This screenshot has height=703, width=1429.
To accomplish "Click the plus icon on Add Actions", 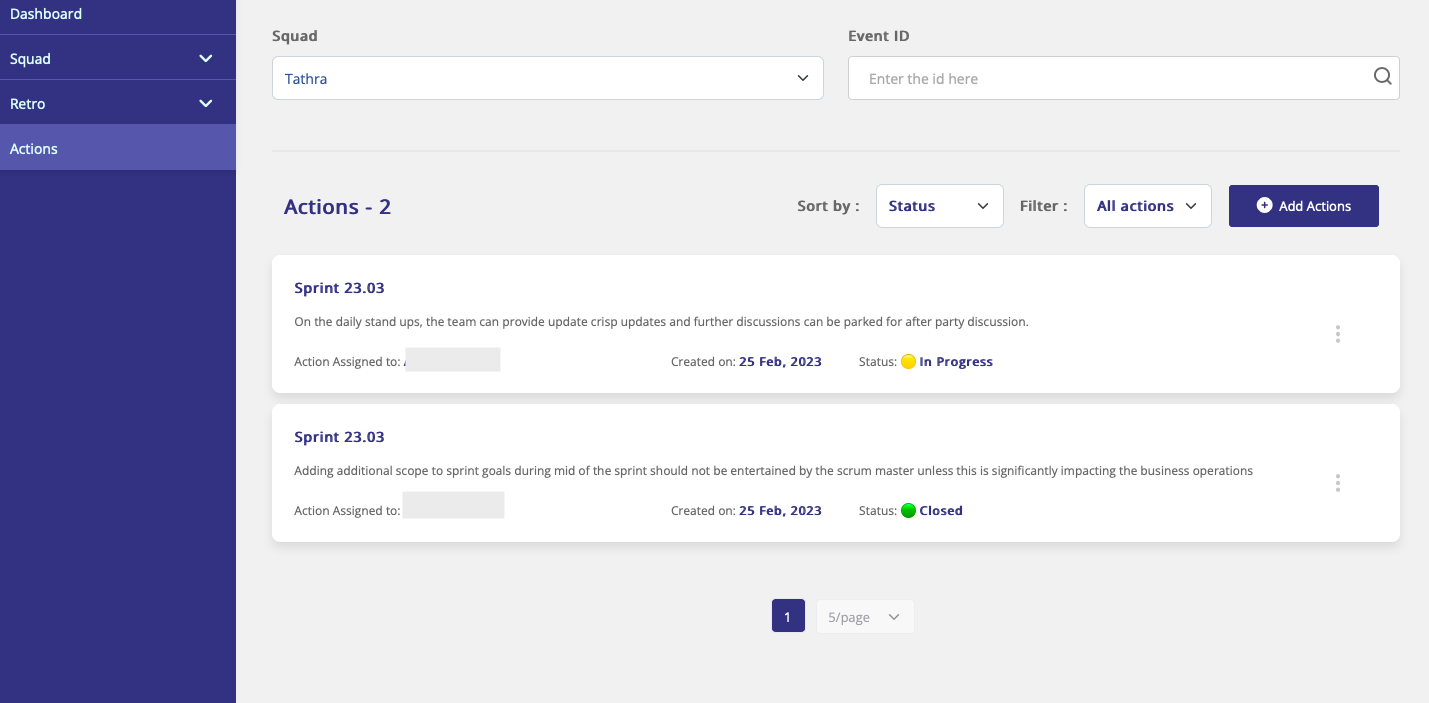I will pyautogui.click(x=1264, y=205).
